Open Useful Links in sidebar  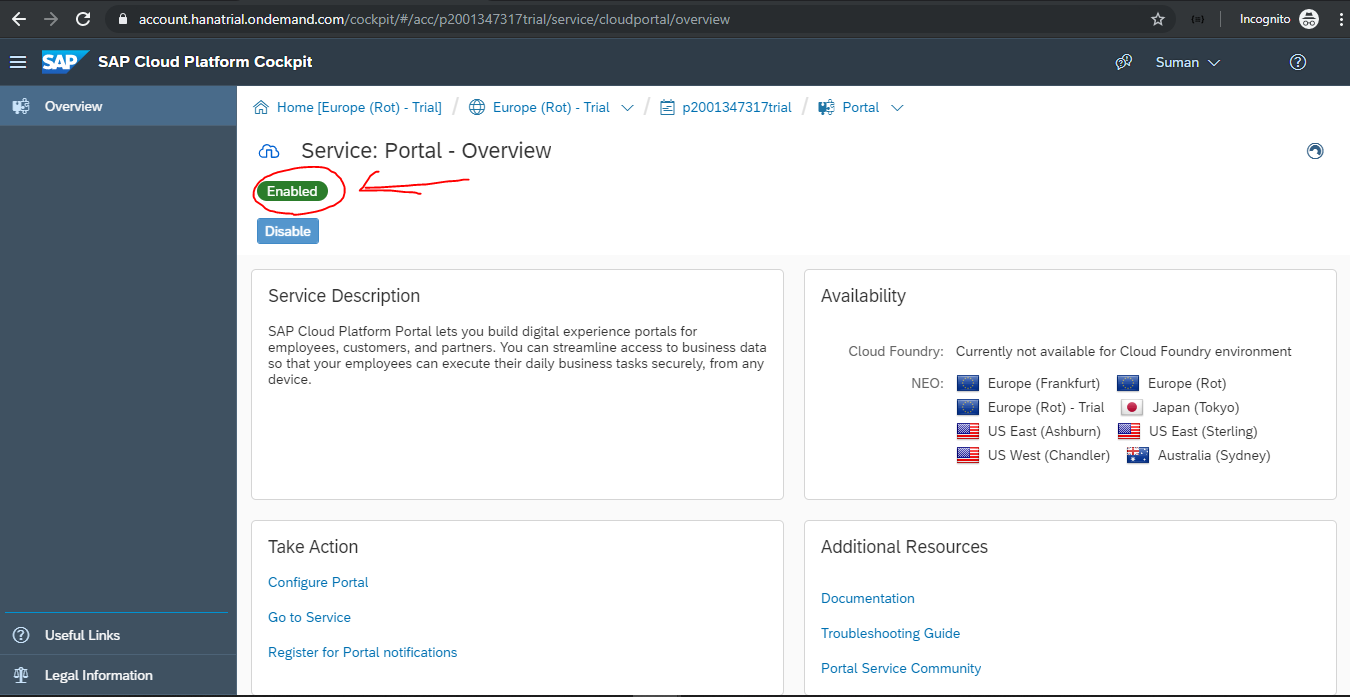tap(118, 635)
